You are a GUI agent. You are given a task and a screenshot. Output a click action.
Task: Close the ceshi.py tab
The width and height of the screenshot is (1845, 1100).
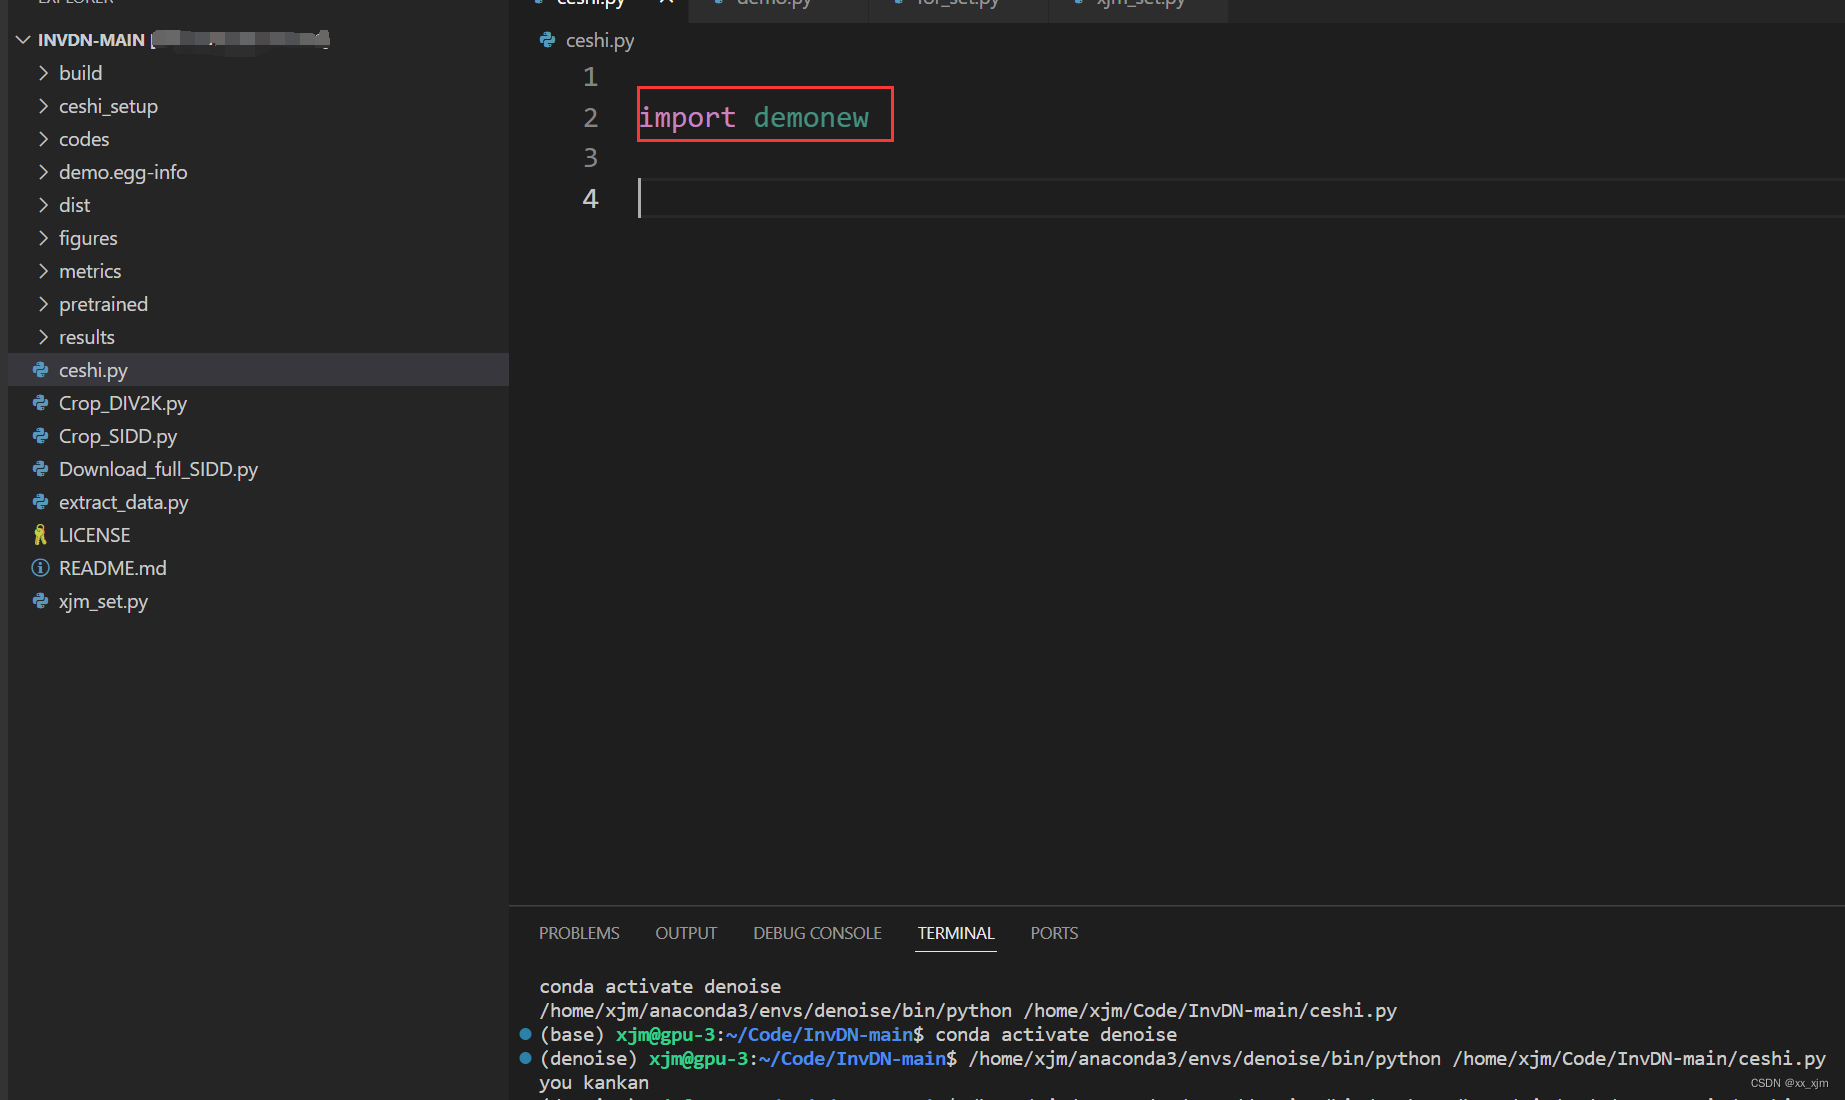665,3
